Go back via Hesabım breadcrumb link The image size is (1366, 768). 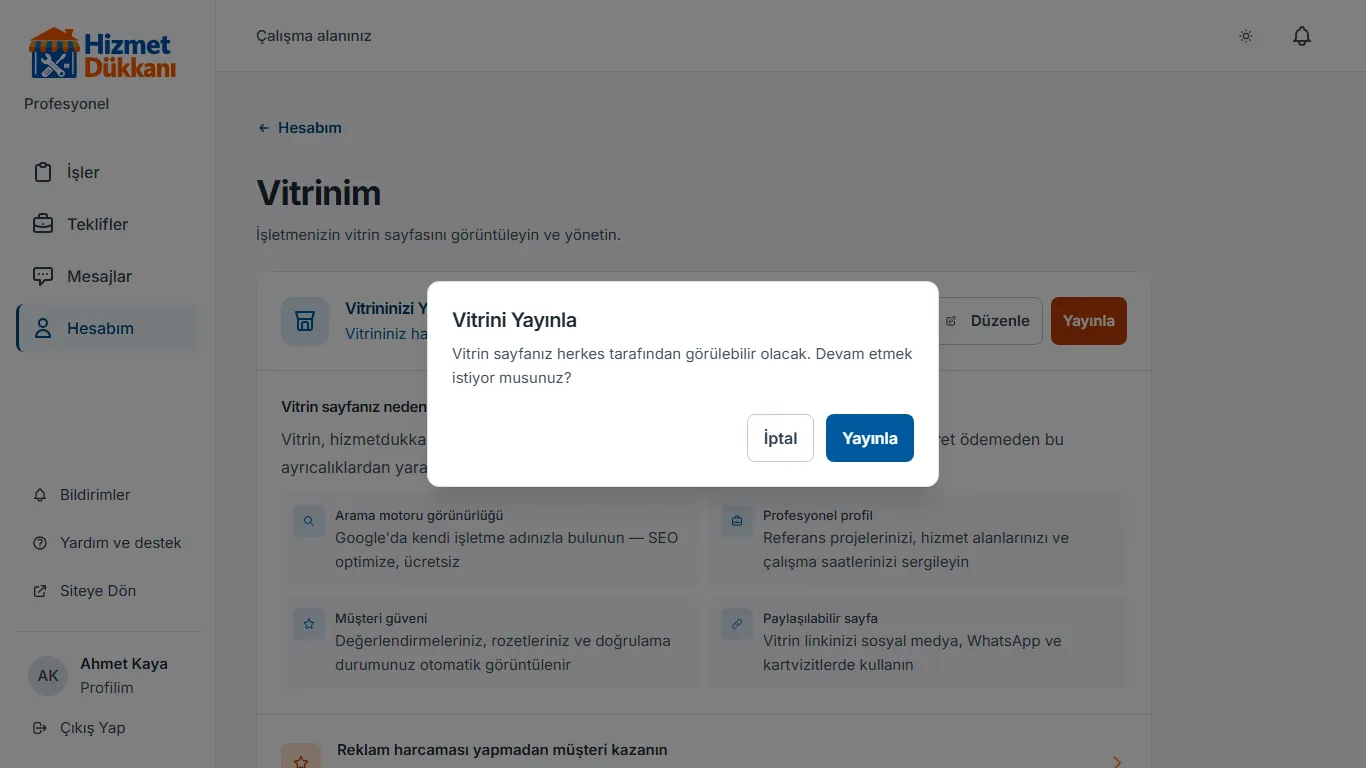coord(300,128)
